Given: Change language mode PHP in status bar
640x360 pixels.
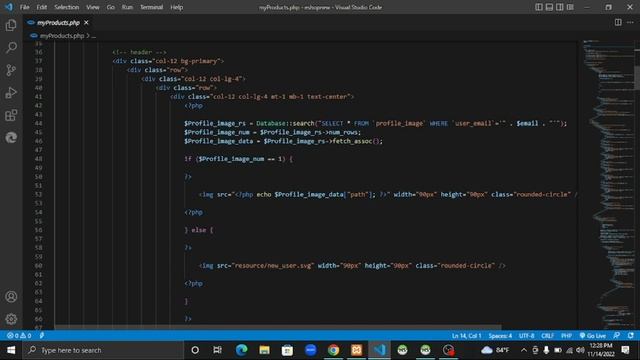Looking at the screenshot, I should tap(566, 336).
